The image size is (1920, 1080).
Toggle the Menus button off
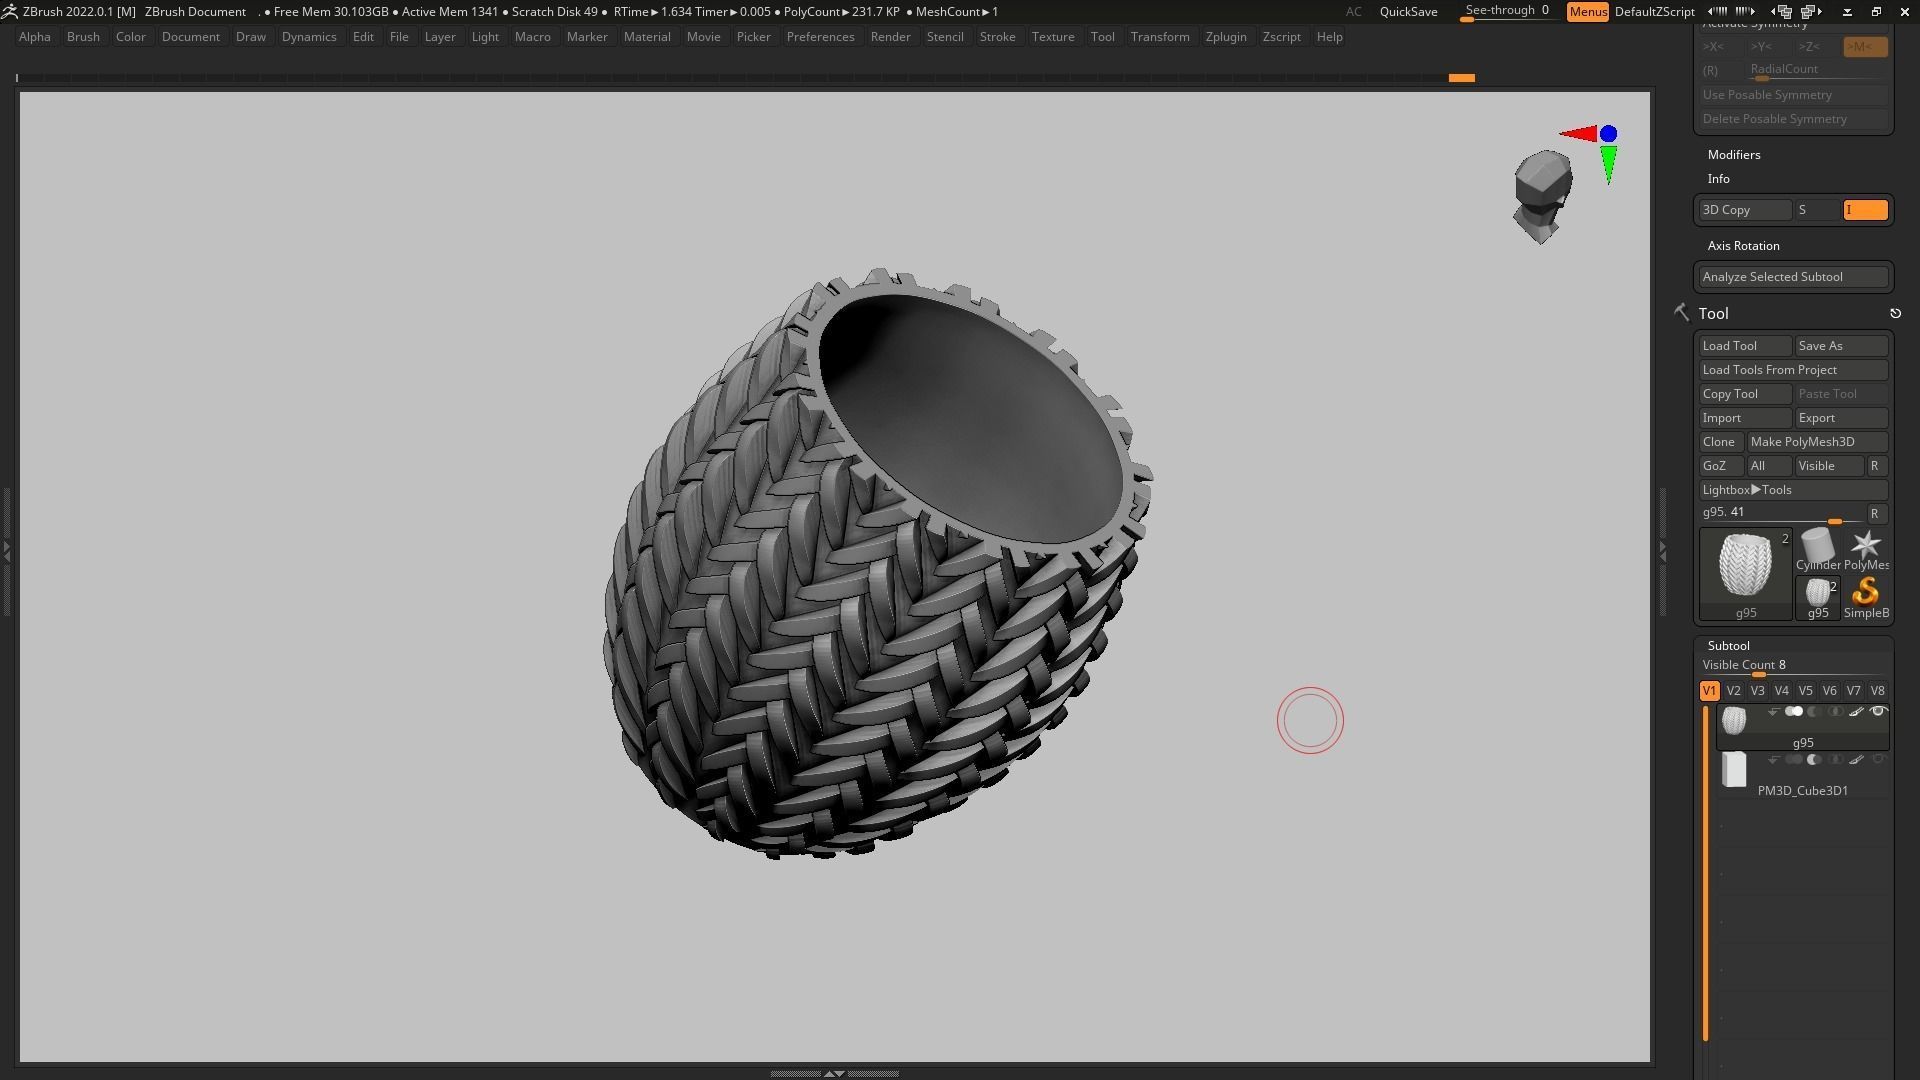[1587, 12]
